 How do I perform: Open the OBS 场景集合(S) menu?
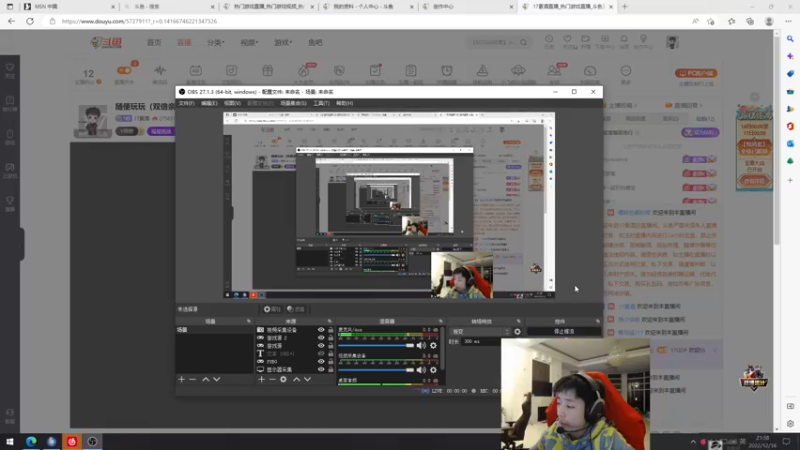pyautogui.click(x=293, y=103)
